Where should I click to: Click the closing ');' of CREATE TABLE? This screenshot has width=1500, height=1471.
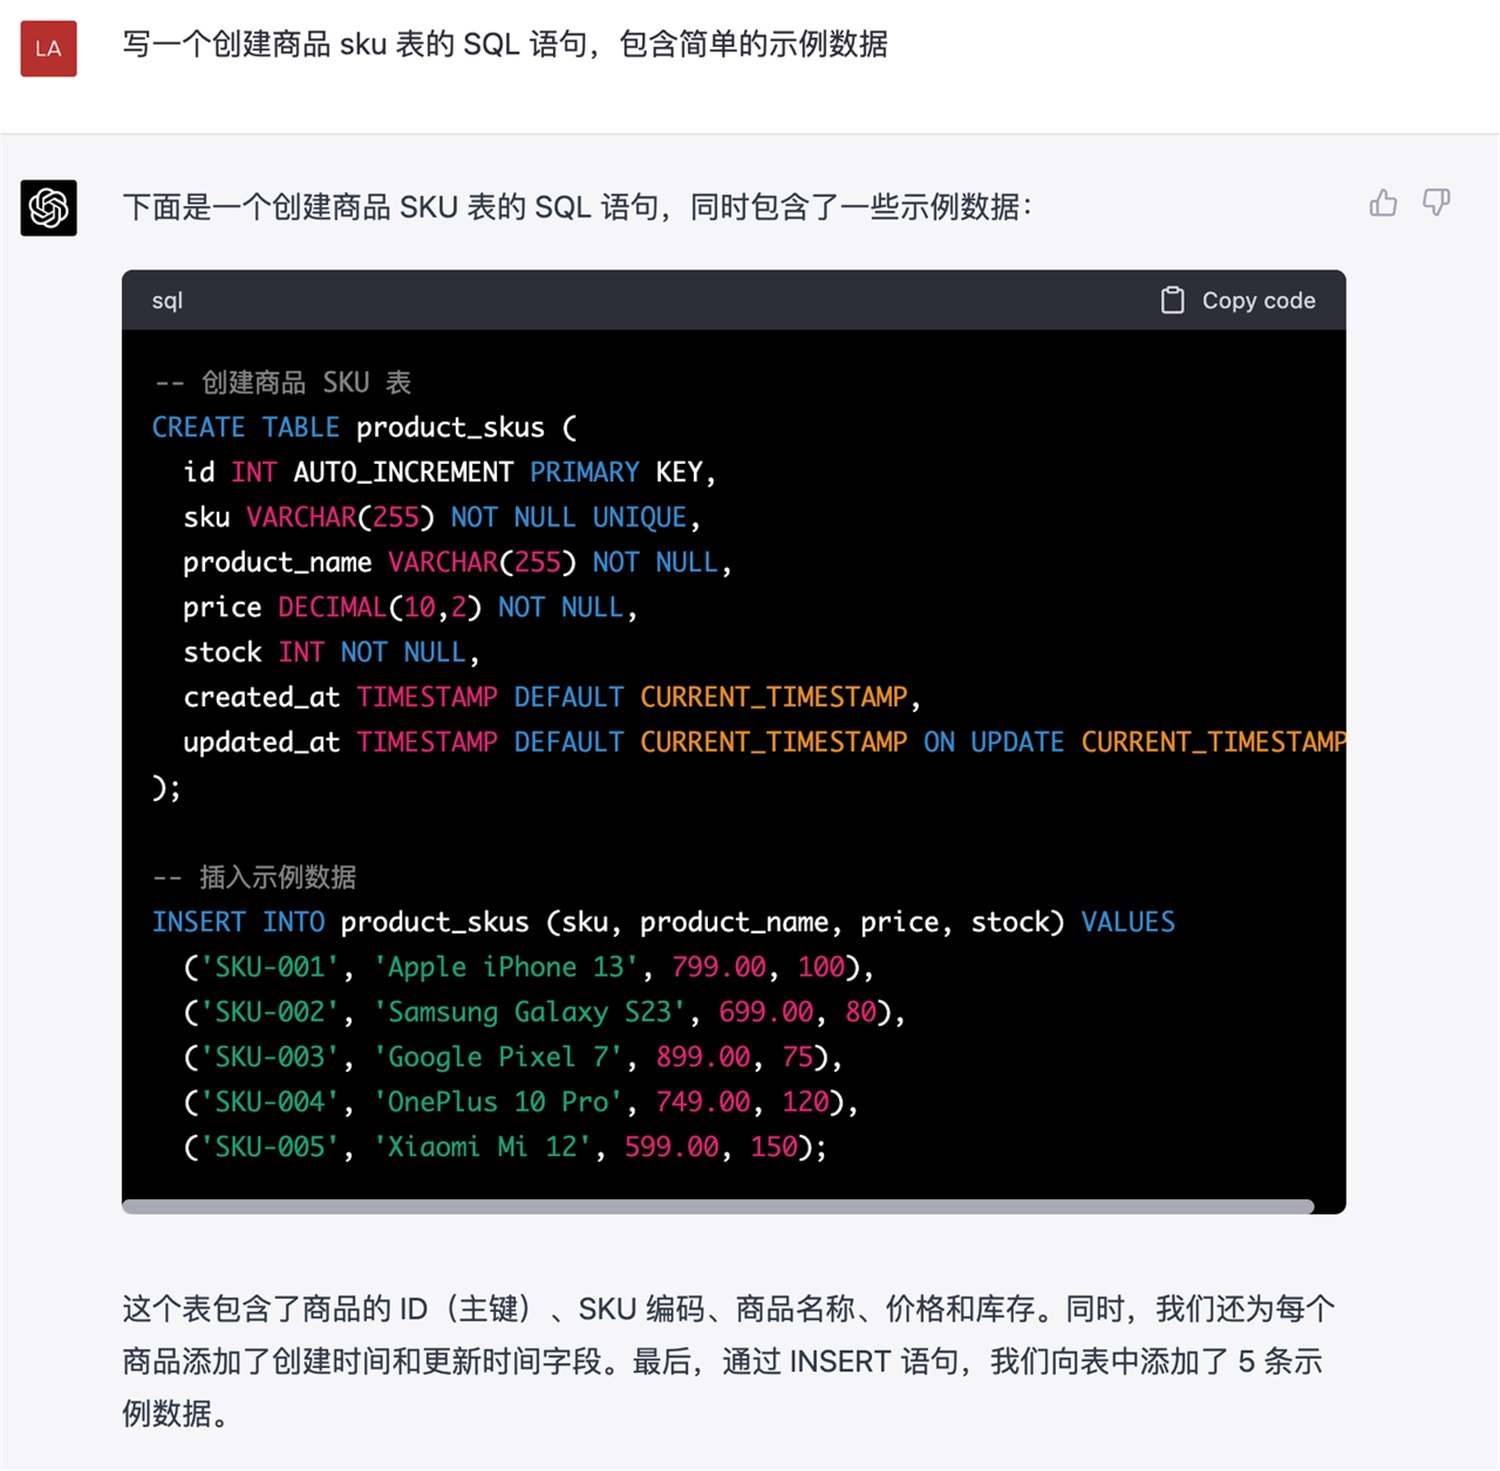166,787
